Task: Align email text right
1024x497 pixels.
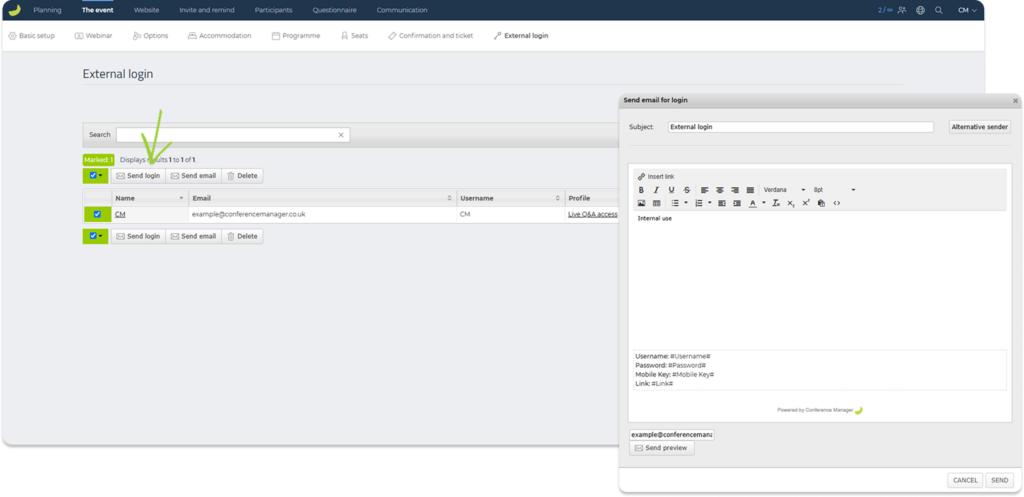Action: pyautogui.click(x=735, y=190)
